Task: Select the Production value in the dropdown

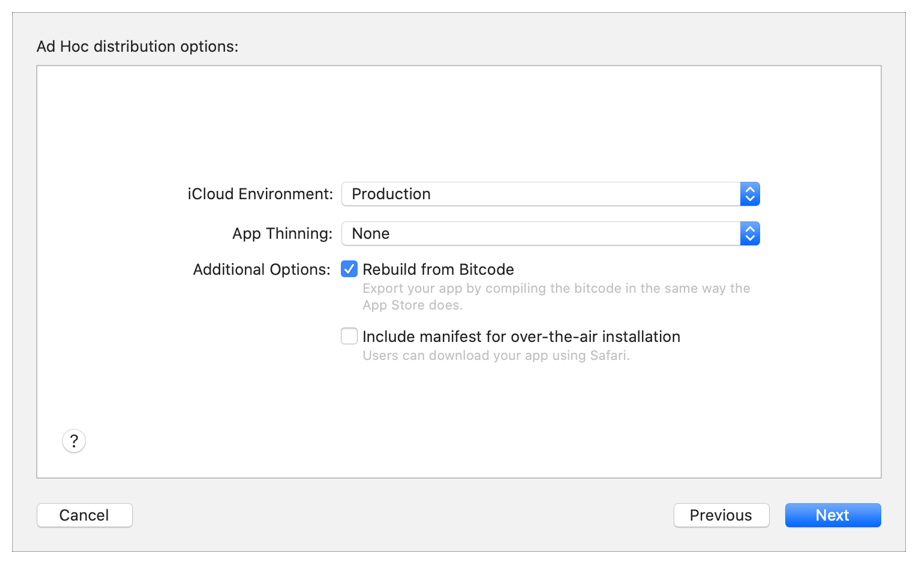Action: [391, 194]
